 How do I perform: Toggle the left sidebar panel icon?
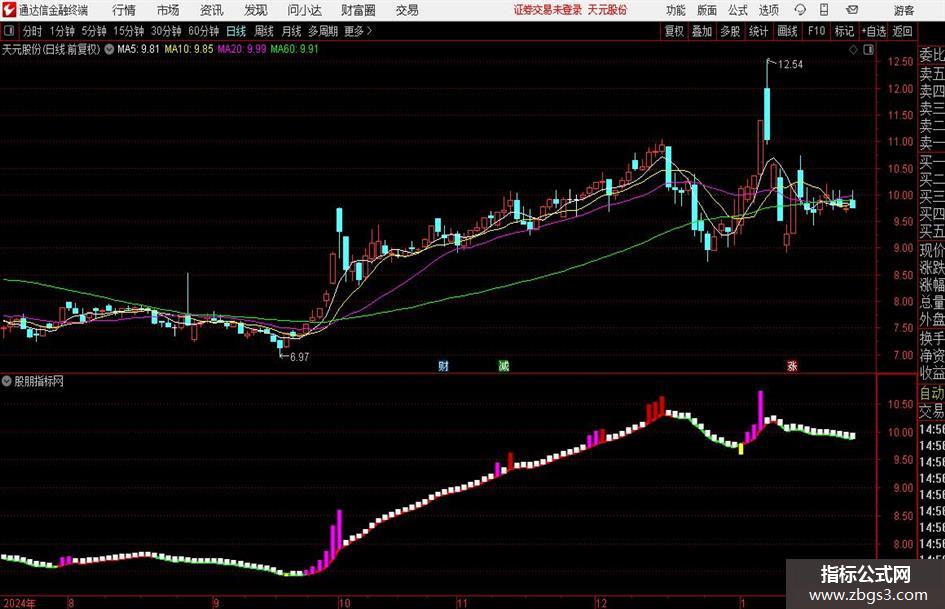(9, 31)
